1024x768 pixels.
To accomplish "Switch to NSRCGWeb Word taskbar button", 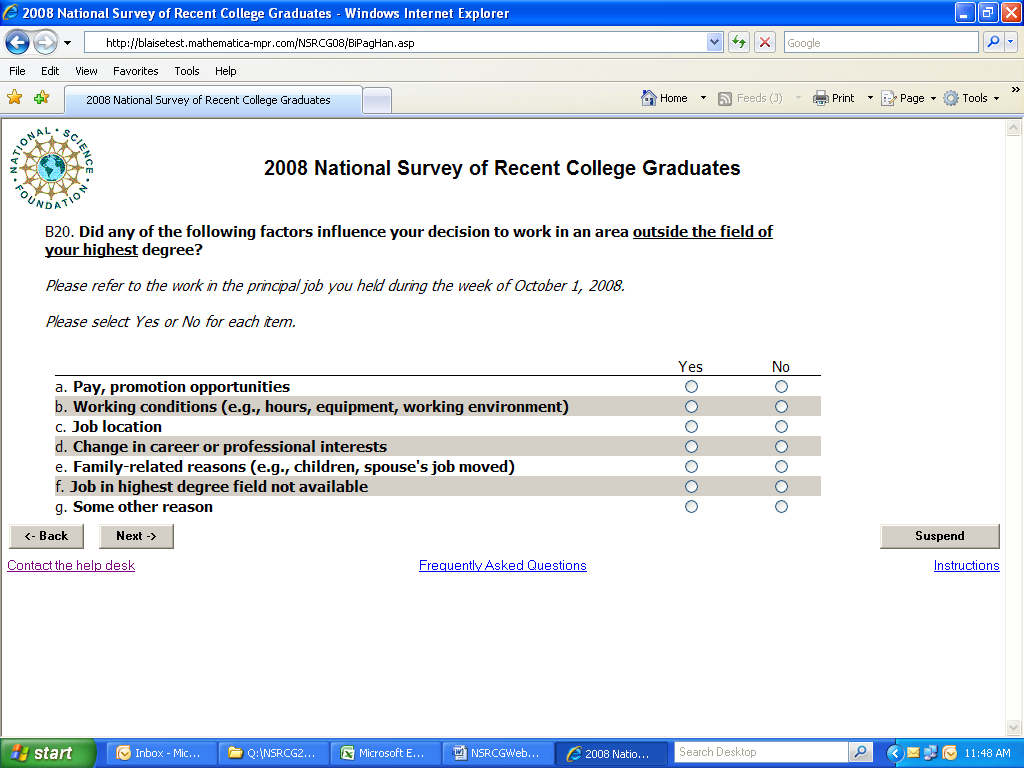I will click(x=497, y=753).
